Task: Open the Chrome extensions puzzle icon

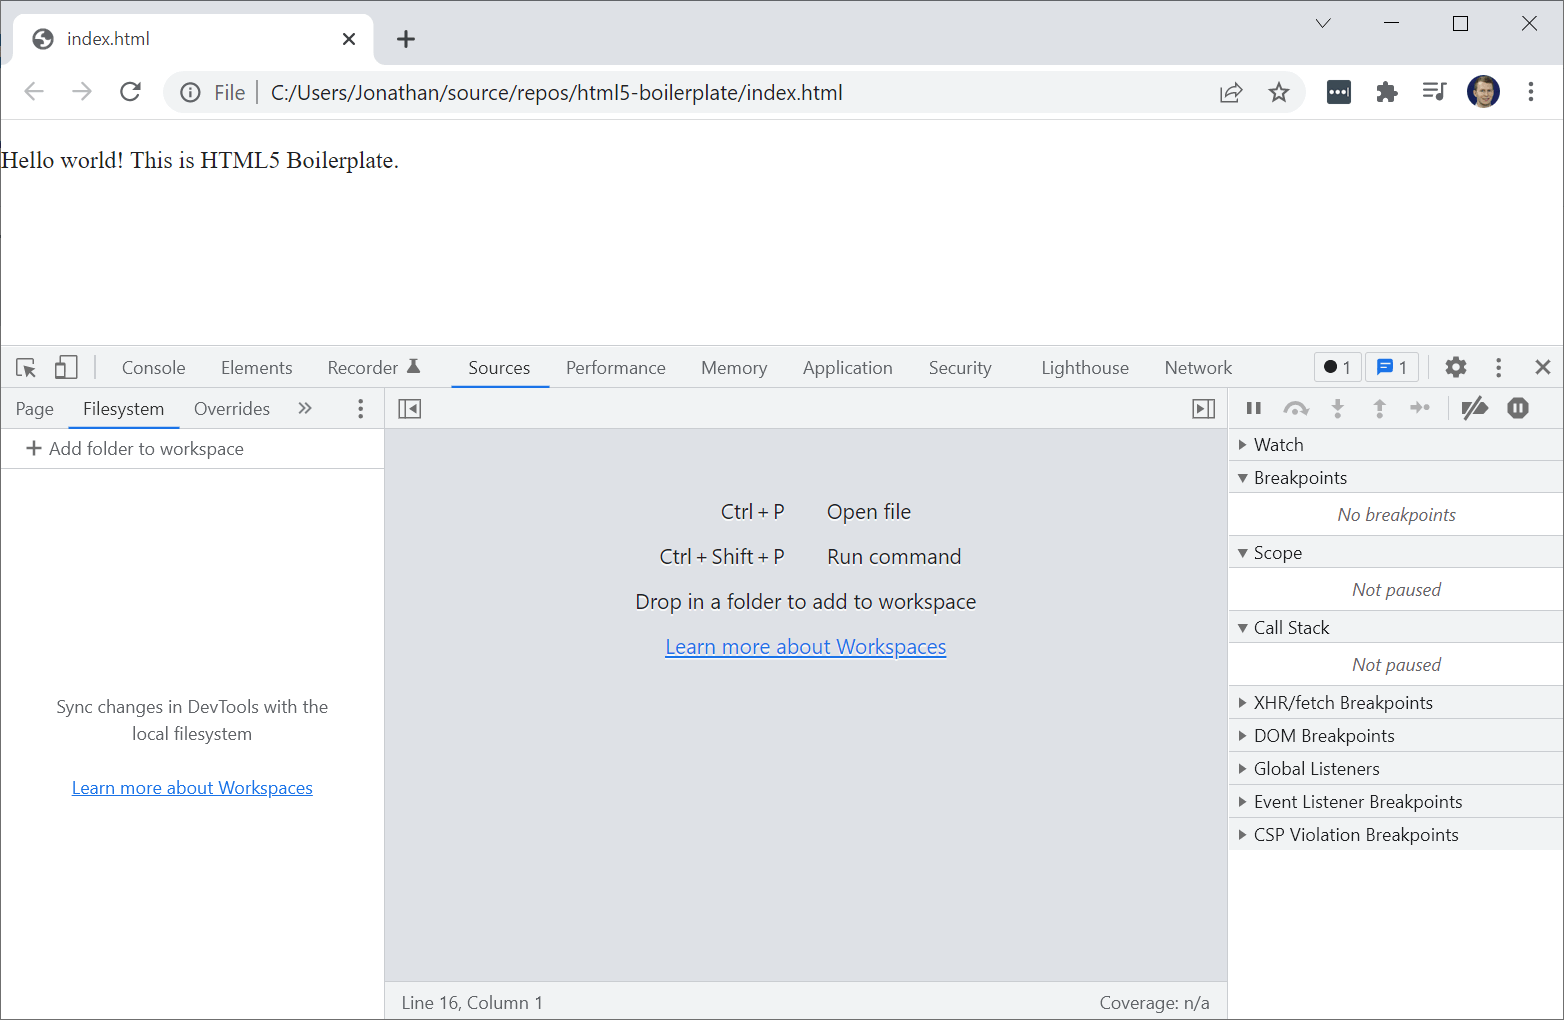Action: tap(1387, 92)
